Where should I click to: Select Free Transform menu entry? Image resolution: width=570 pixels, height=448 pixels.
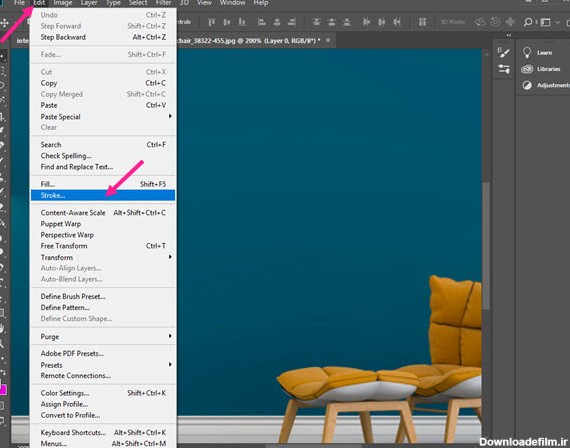[103, 246]
